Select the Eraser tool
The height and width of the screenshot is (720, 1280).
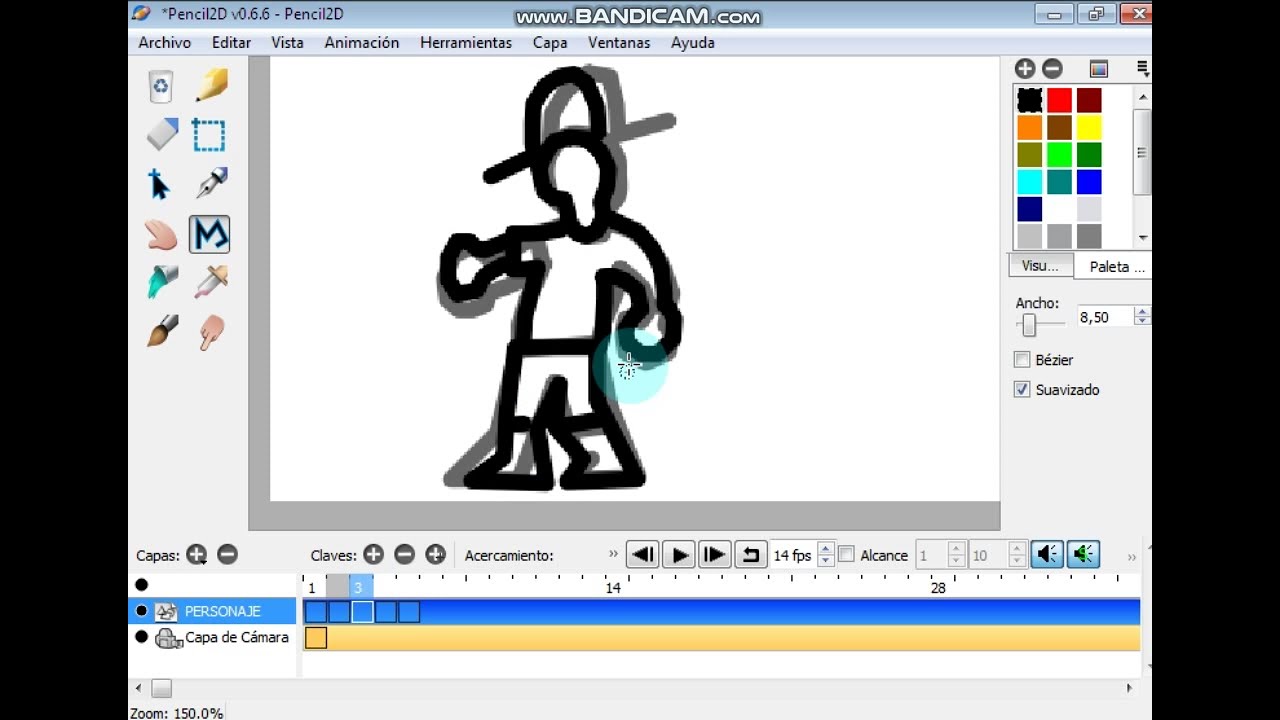coord(161,135)
